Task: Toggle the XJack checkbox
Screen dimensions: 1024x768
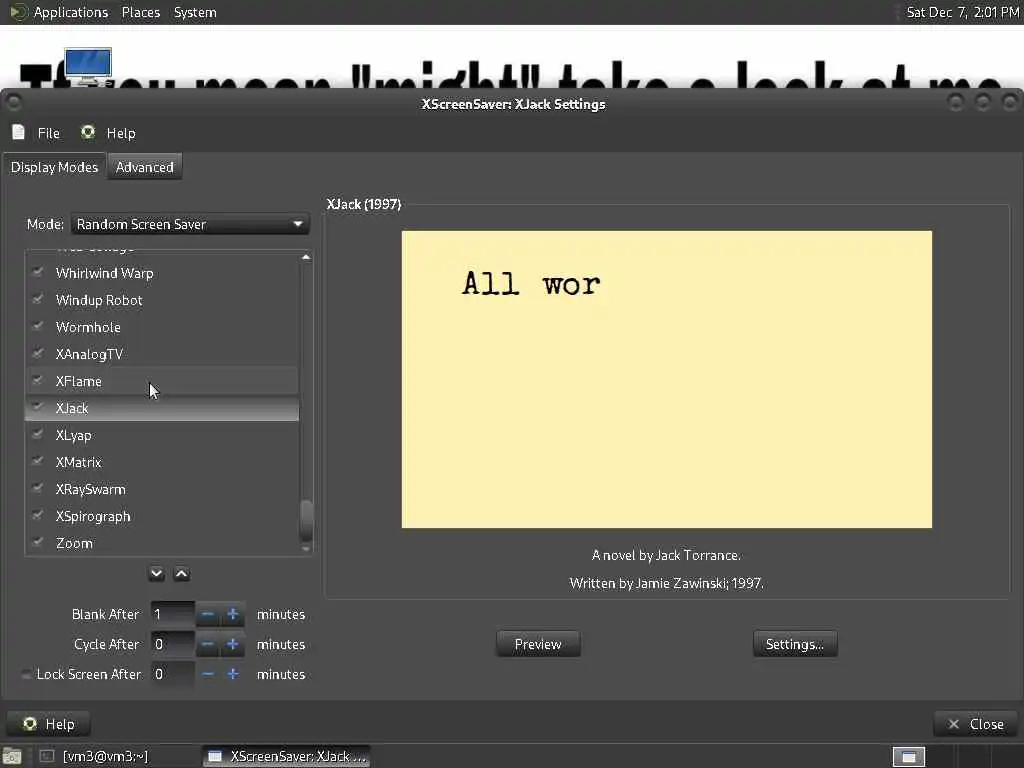Action: tap(38, 408)
